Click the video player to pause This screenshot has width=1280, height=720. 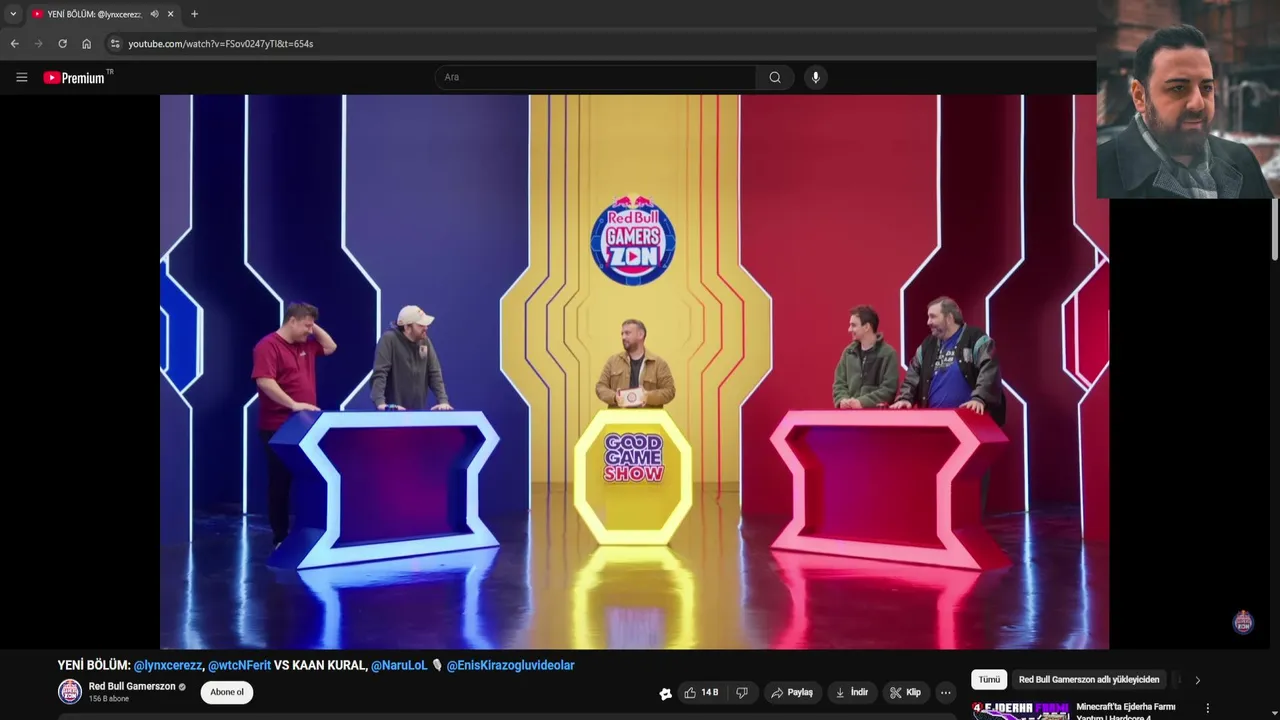(x=634, y=372)
